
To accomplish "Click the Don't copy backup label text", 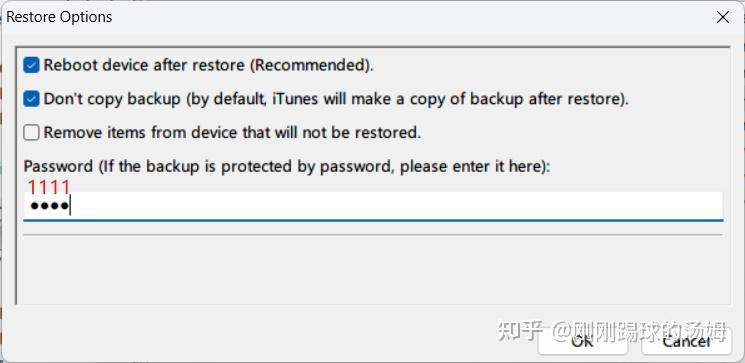I will point(336,99).
